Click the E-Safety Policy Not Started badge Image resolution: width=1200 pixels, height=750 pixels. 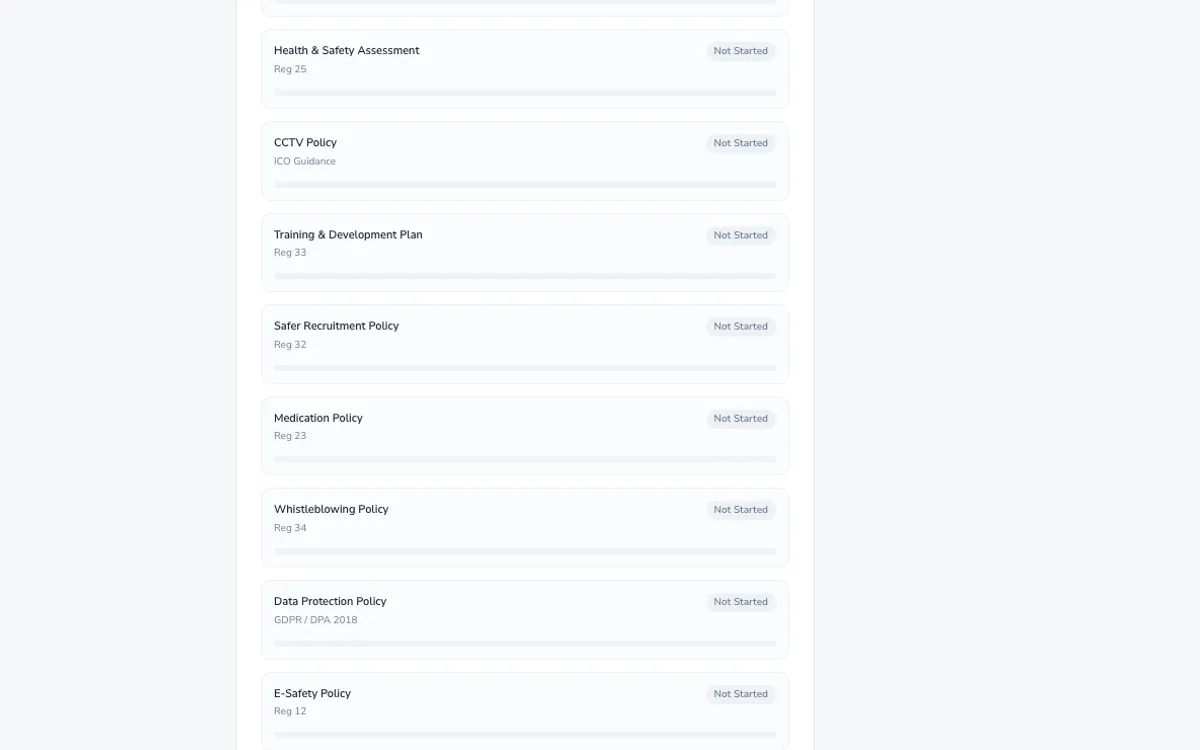[x=740, y=694]
